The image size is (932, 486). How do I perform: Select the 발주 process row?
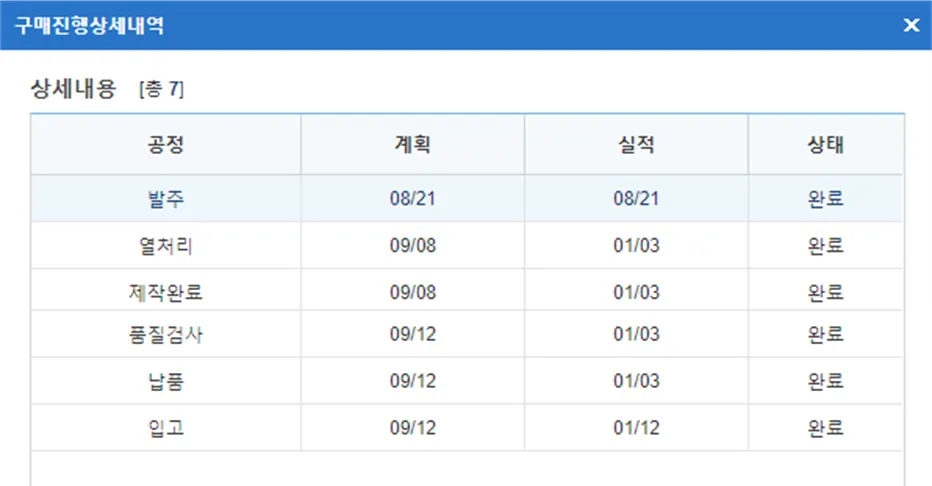click(165, 198)
